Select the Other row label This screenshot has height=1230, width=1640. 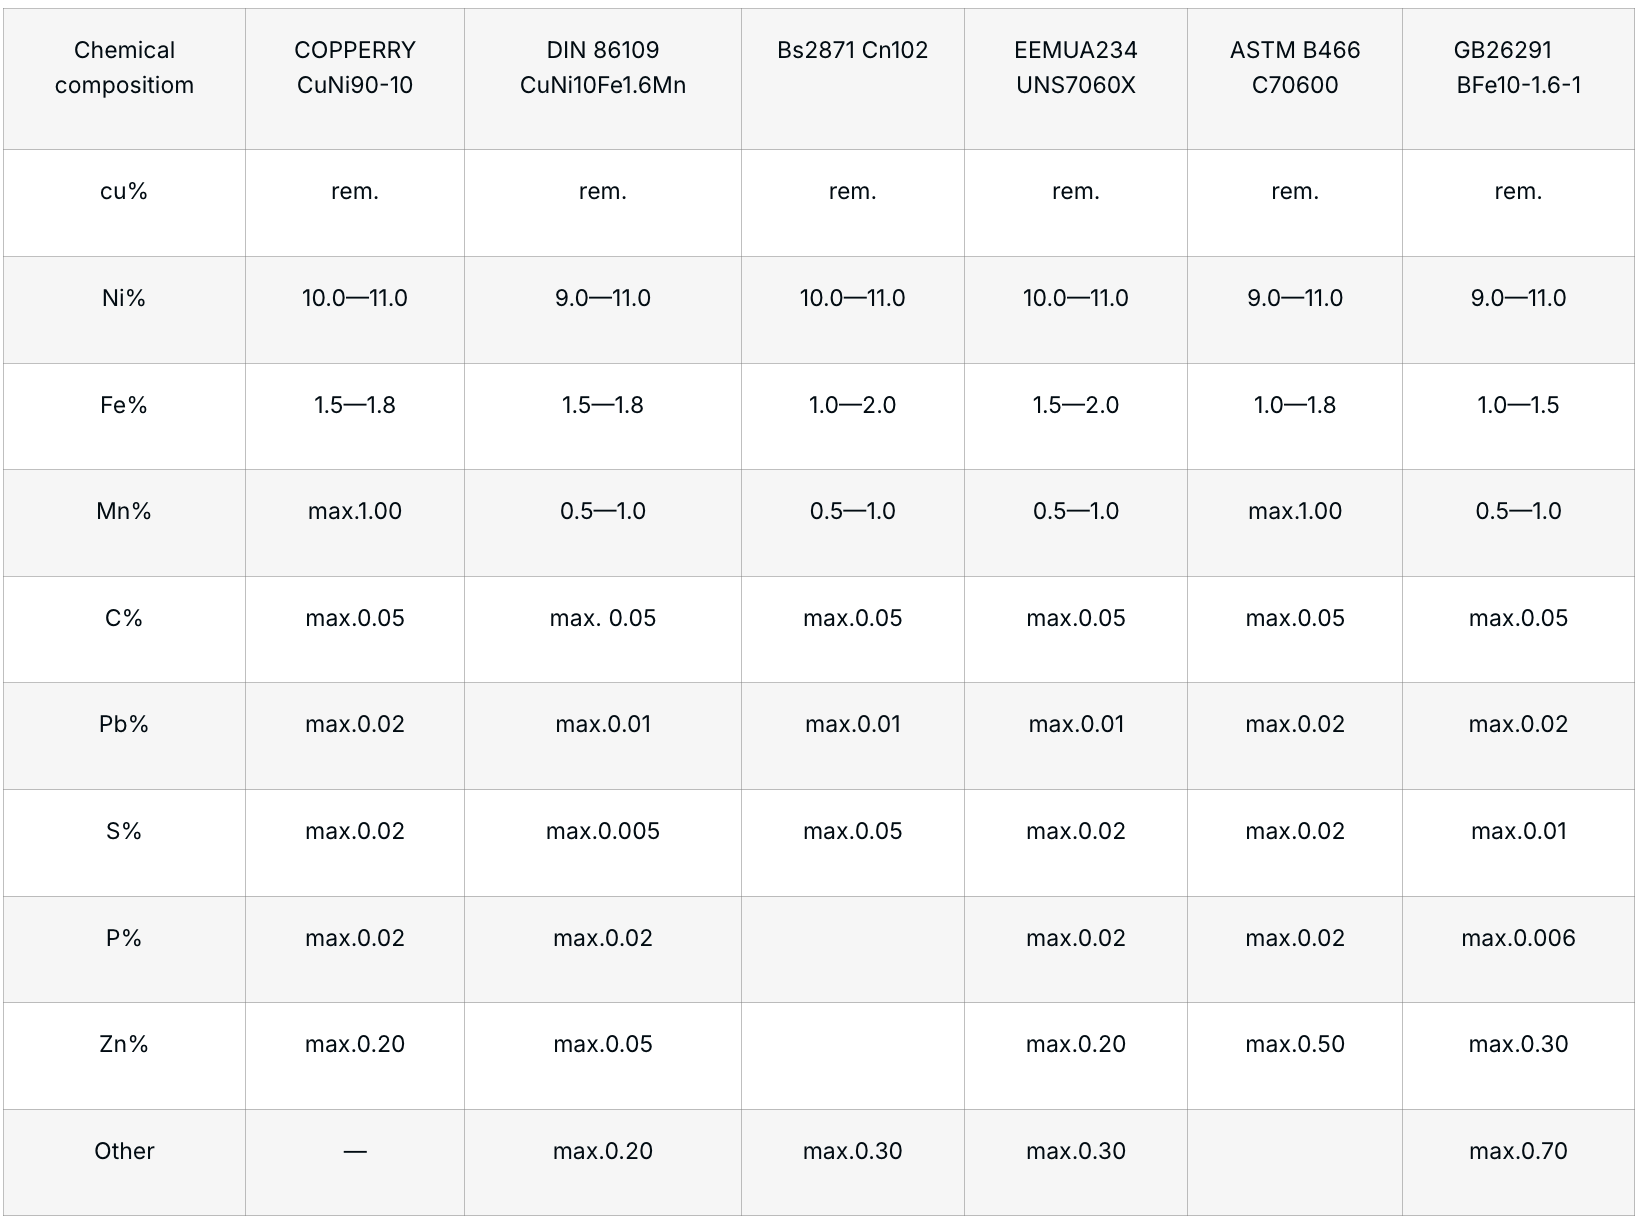coord(124,1151)
